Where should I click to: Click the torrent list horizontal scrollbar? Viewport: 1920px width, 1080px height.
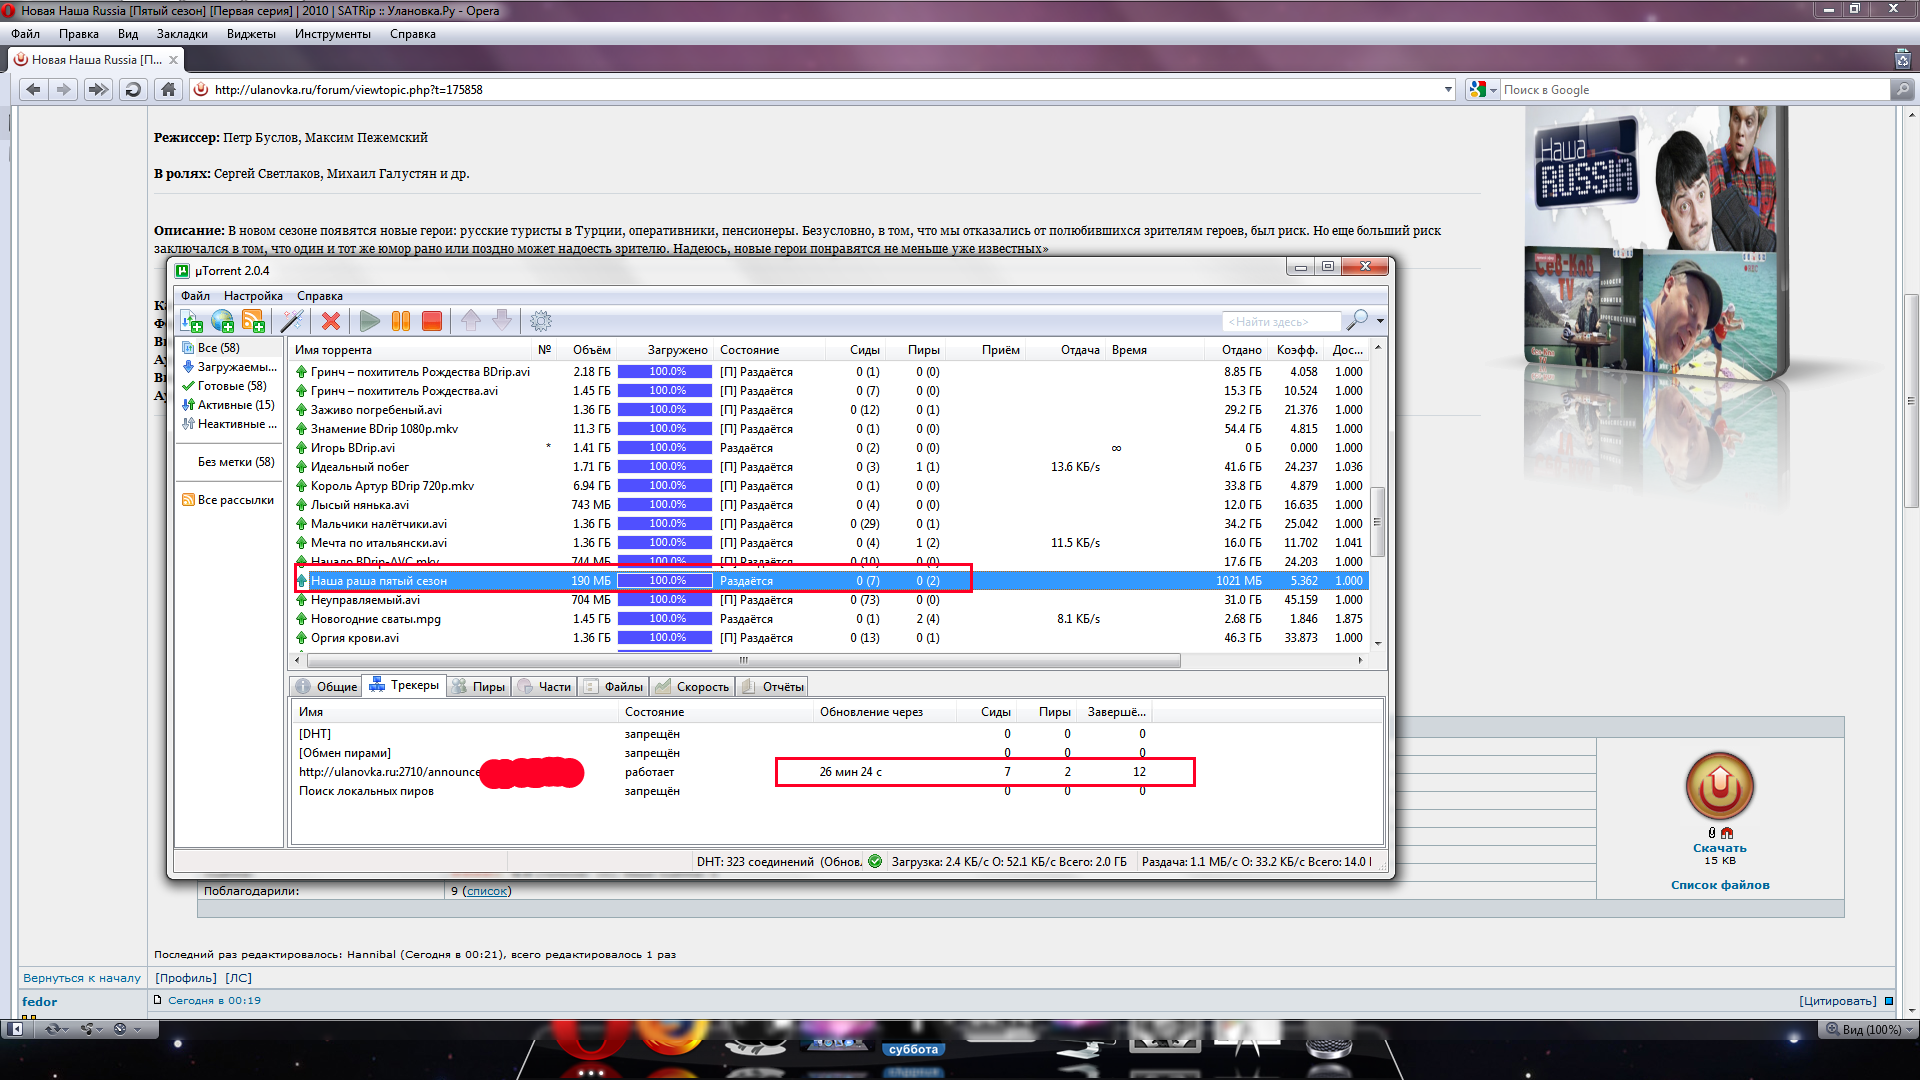(743, 661)
